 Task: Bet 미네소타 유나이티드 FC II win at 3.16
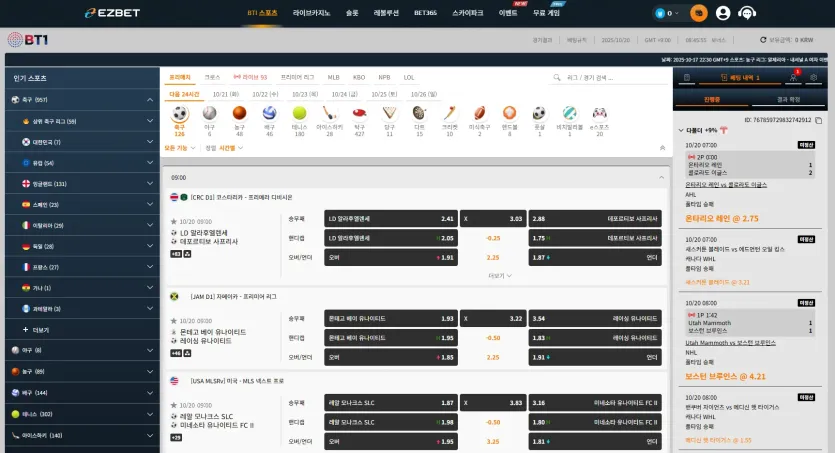(x=595, y=403)
